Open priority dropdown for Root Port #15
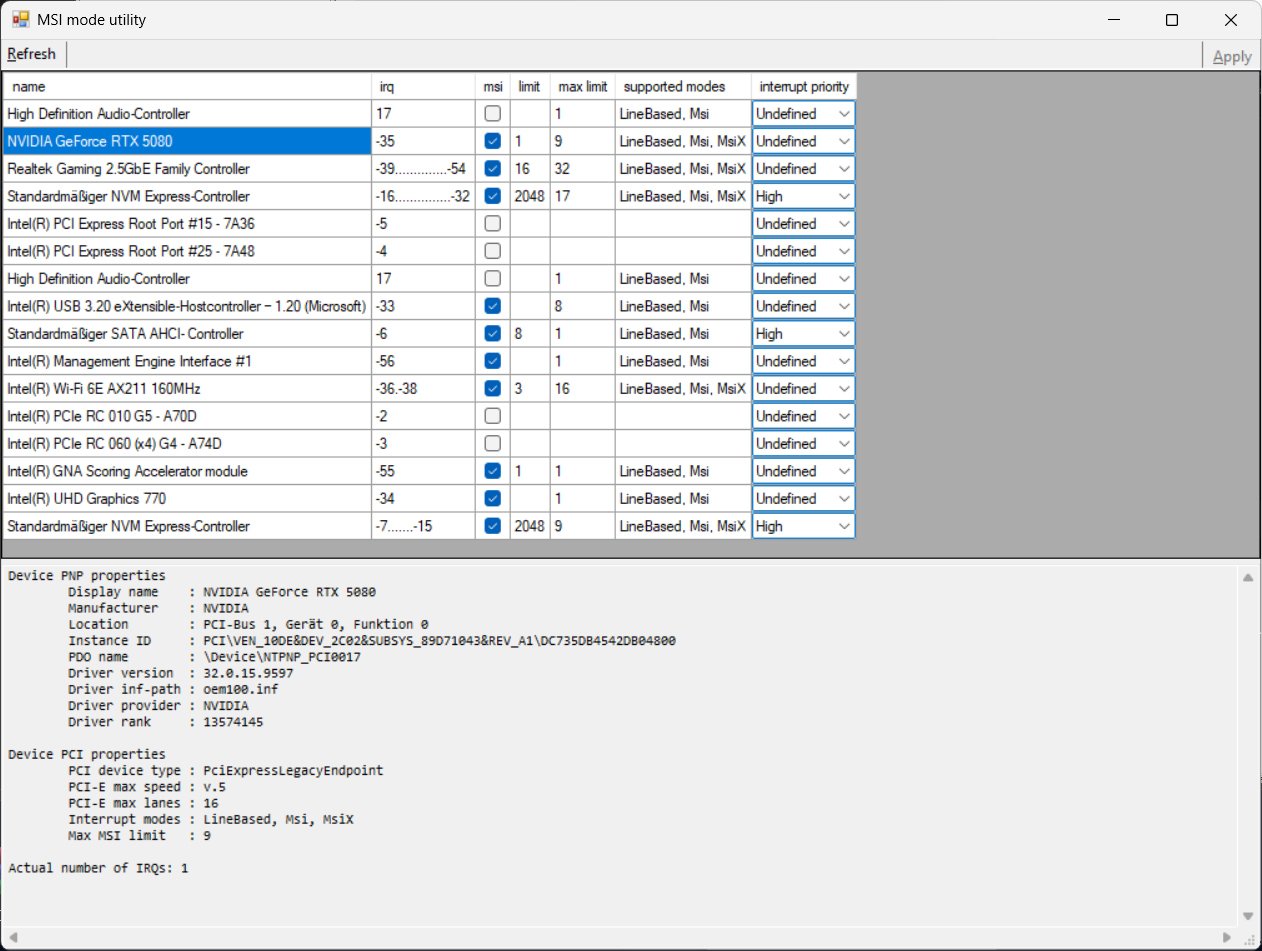Screen dimensions: 1262x951 tap(804, 224)
